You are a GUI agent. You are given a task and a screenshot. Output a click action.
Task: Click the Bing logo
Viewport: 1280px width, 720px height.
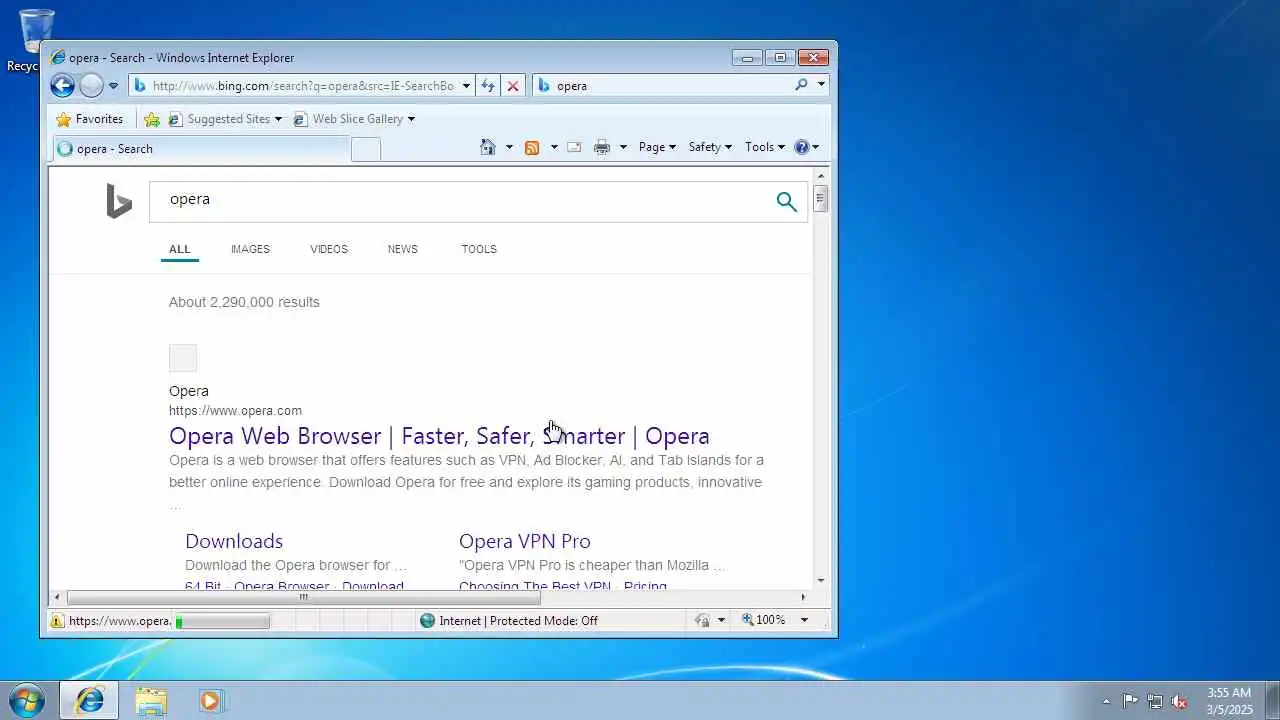tap(119, 201)
